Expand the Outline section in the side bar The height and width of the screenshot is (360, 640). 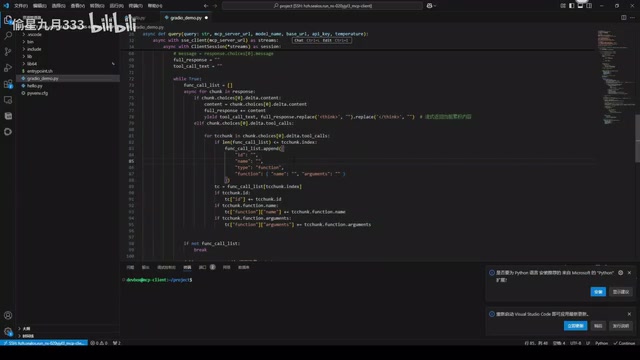click(x=26, y=329)
